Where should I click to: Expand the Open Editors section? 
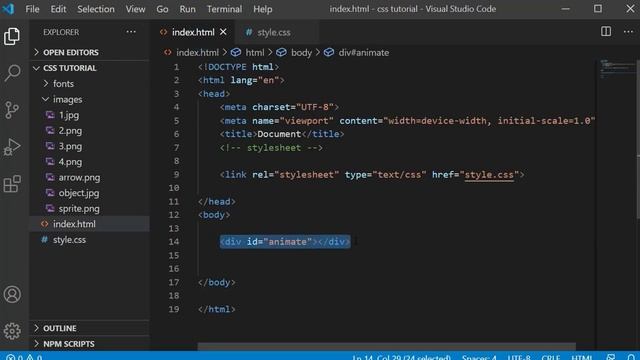pos(89,52)
